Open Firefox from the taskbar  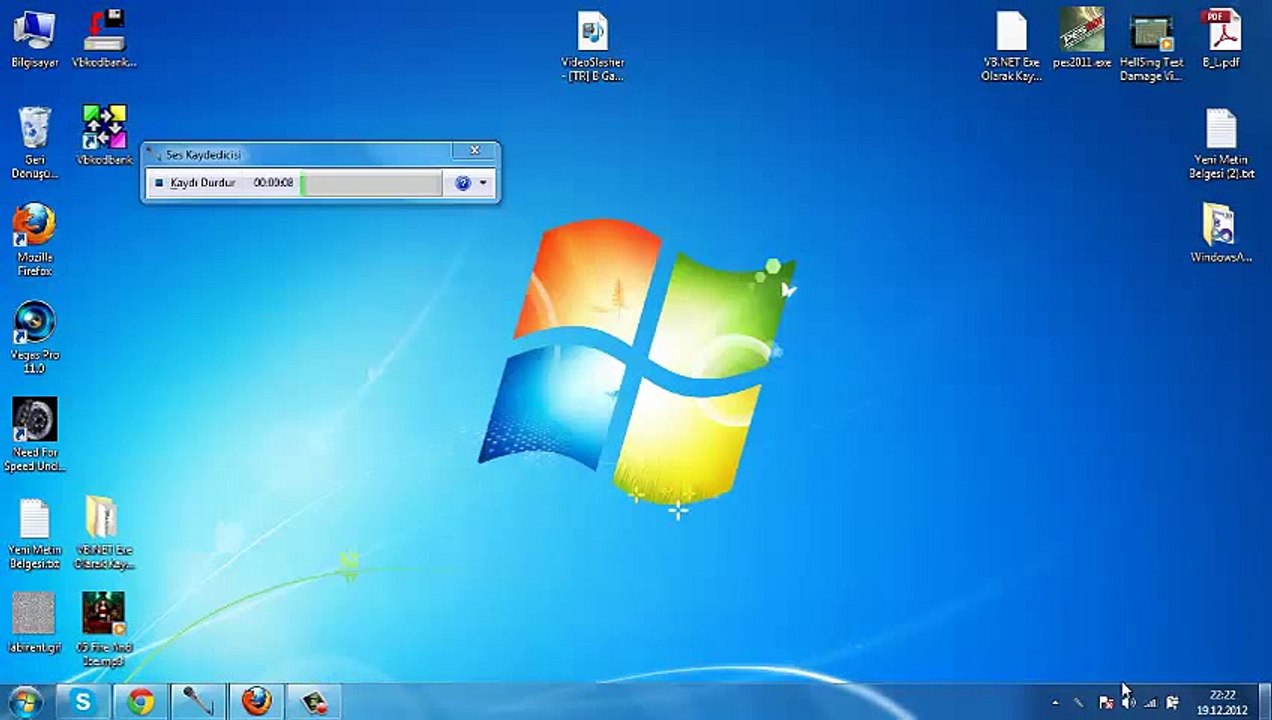coord(256,702)
